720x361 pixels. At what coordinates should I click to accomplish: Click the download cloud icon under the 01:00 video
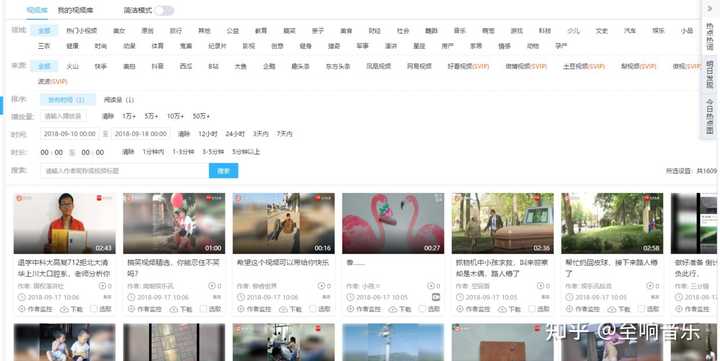(x=174, y=309)
